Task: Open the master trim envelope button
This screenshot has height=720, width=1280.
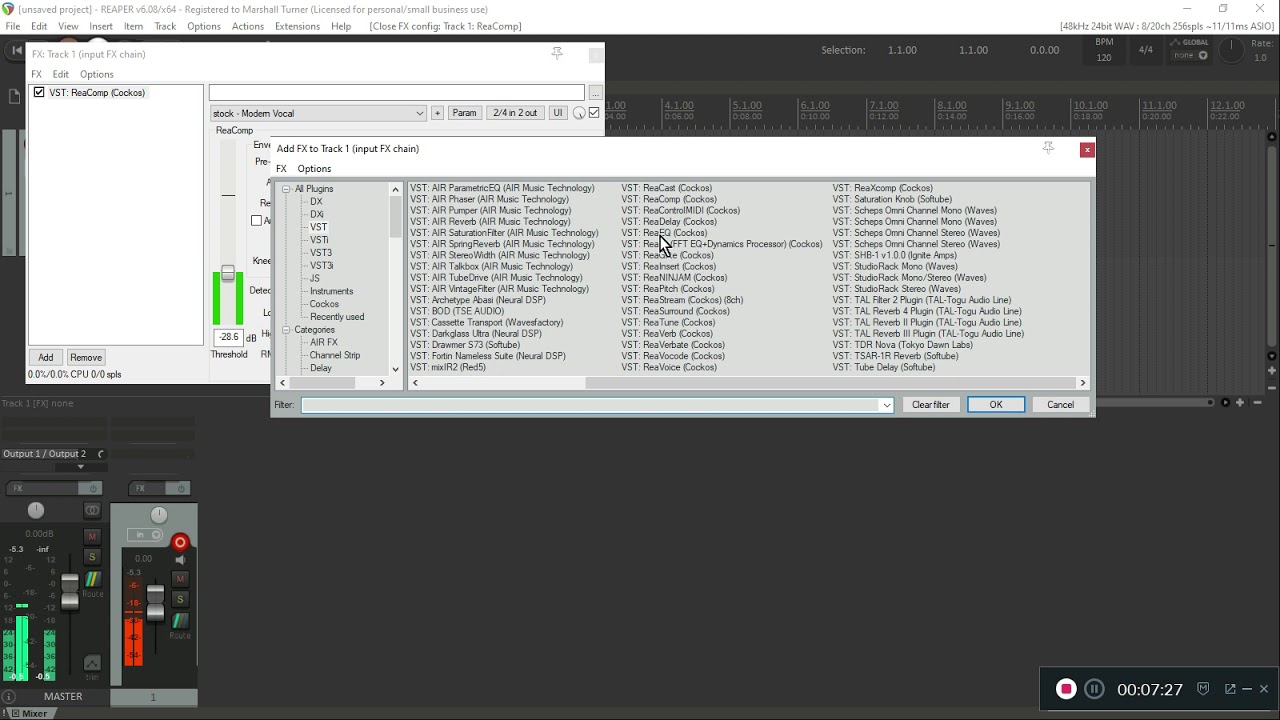Action: pos(92,663)
